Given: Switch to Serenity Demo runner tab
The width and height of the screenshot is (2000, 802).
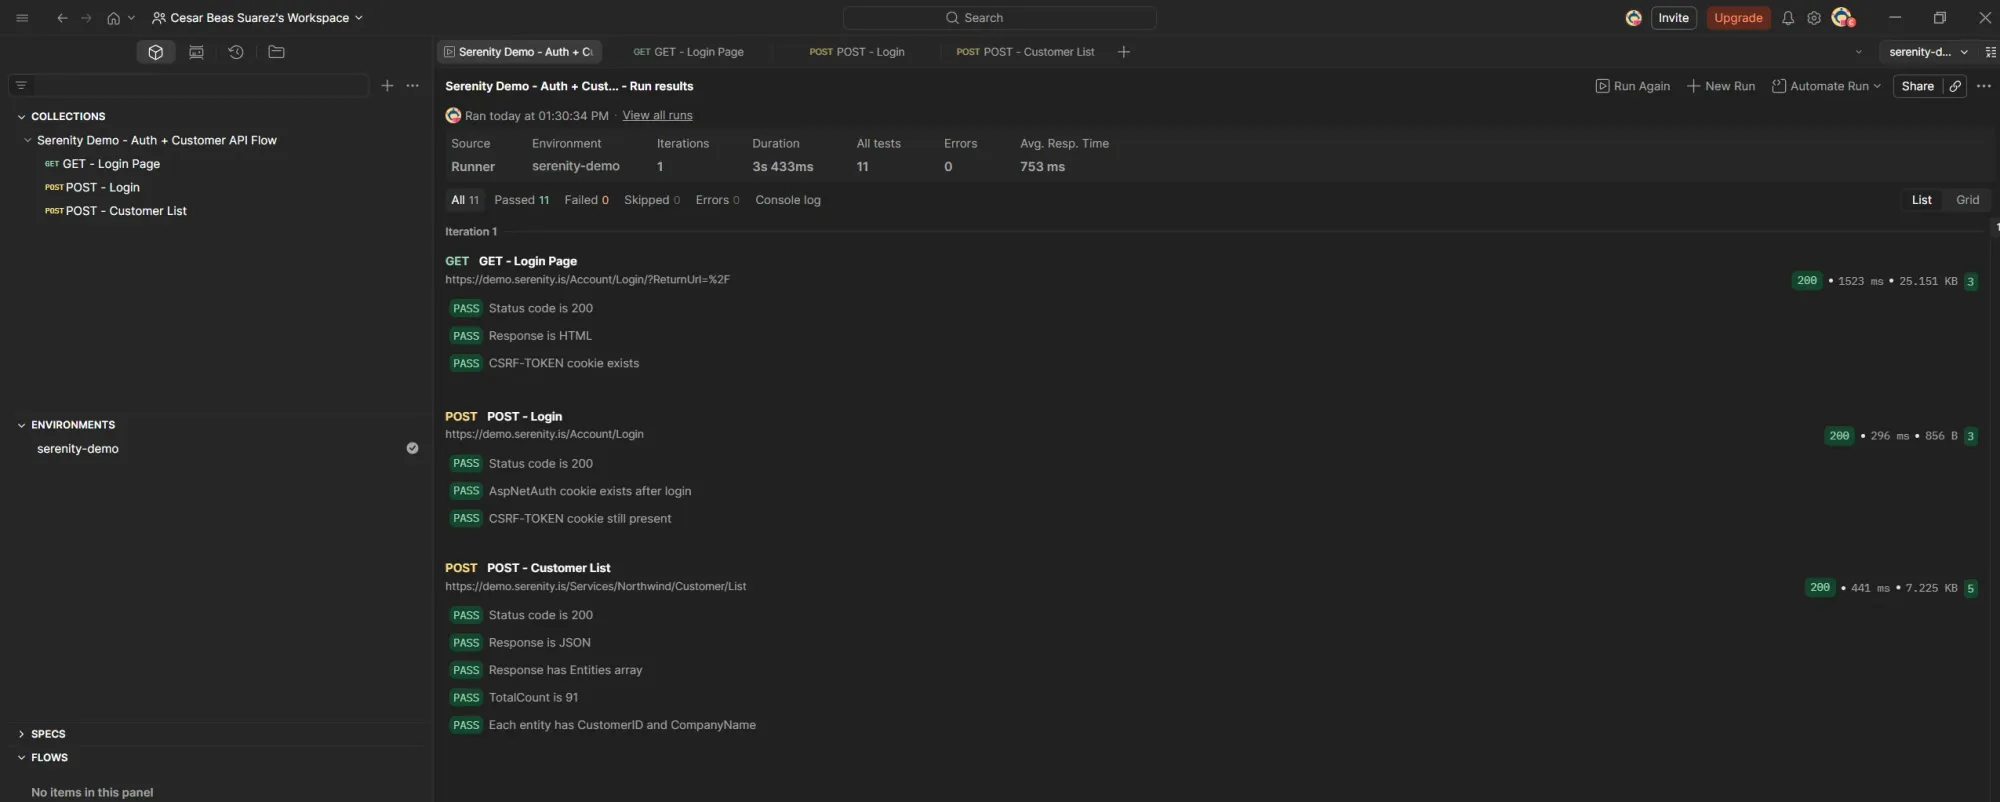Looking at the screenshot, I should 519,52.
